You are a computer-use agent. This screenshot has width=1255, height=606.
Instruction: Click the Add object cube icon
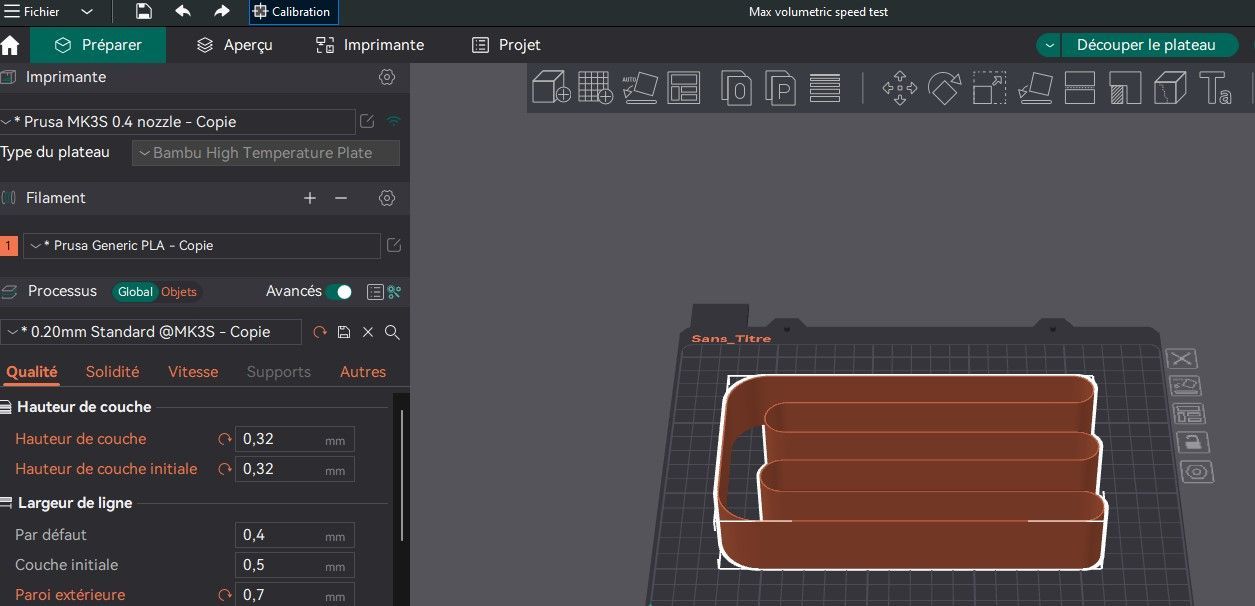551,88
